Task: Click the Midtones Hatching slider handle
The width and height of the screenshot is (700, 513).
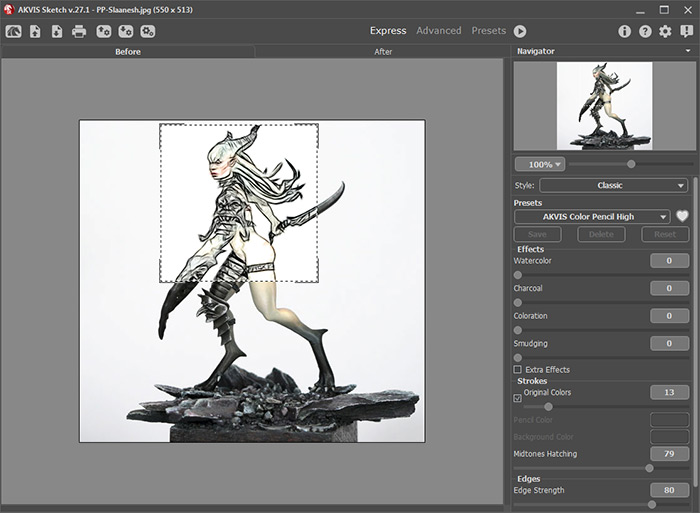Action: (649, 468)
